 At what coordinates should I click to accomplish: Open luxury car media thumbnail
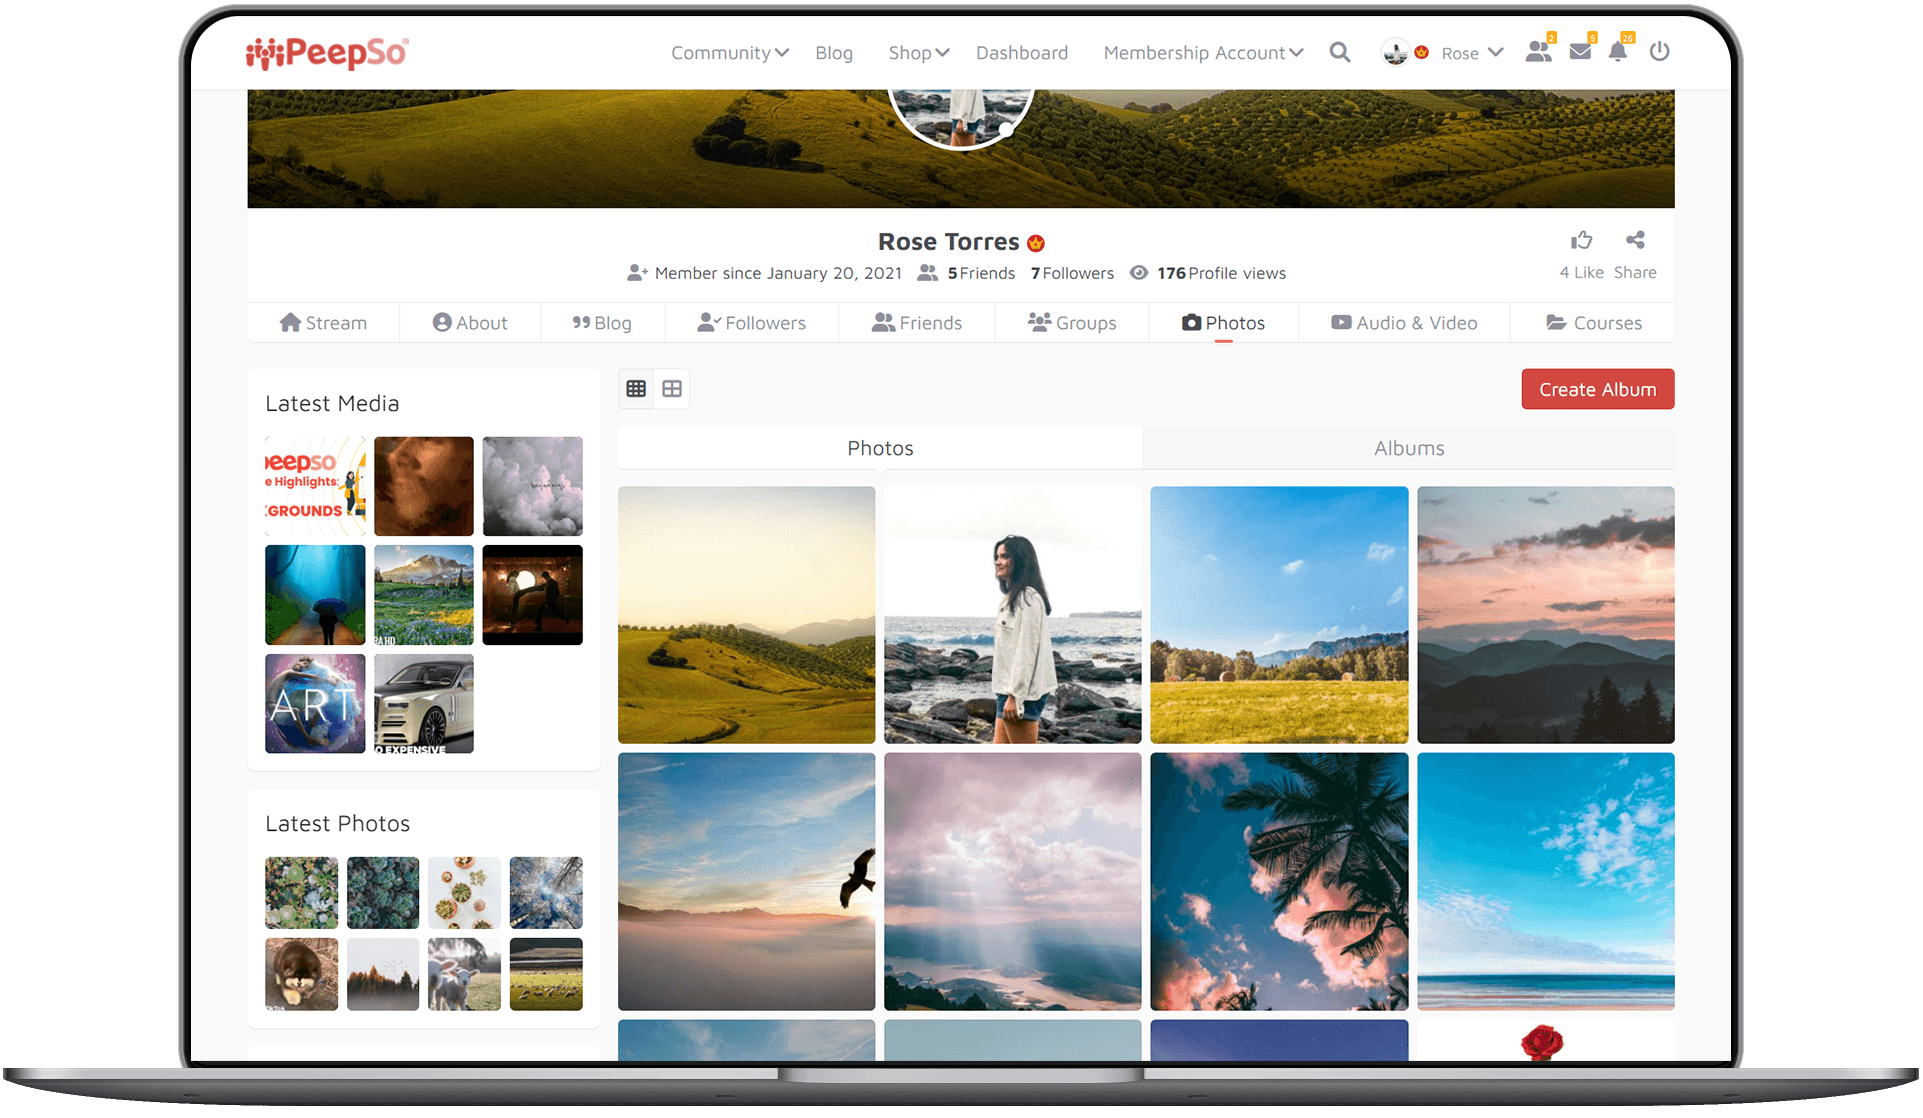pyautogui.click(x=424, y=703)
